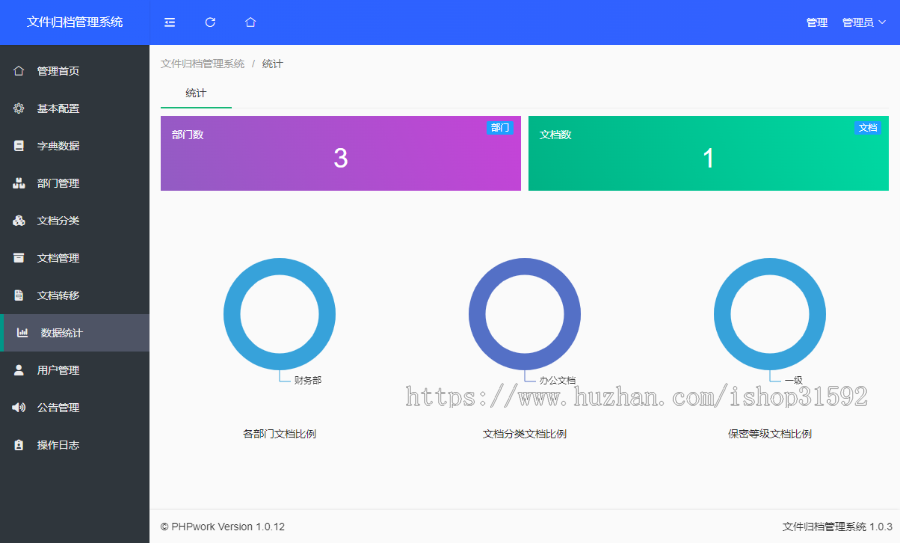The image size is (900, 543).
Task: Click the 文件归档管理系统 1.0.3 footer text
Action: coord(837,526)
